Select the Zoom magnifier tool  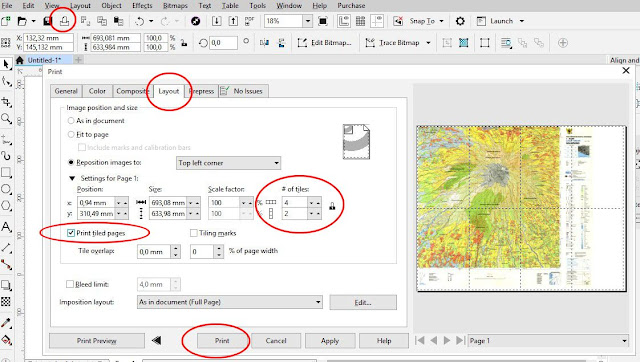(6, 118)
